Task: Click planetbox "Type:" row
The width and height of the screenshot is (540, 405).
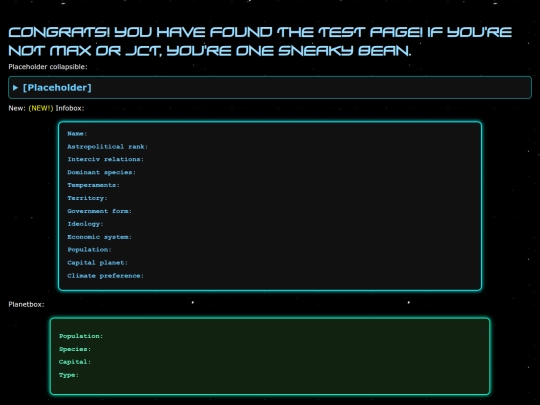Action: [69, 375]
